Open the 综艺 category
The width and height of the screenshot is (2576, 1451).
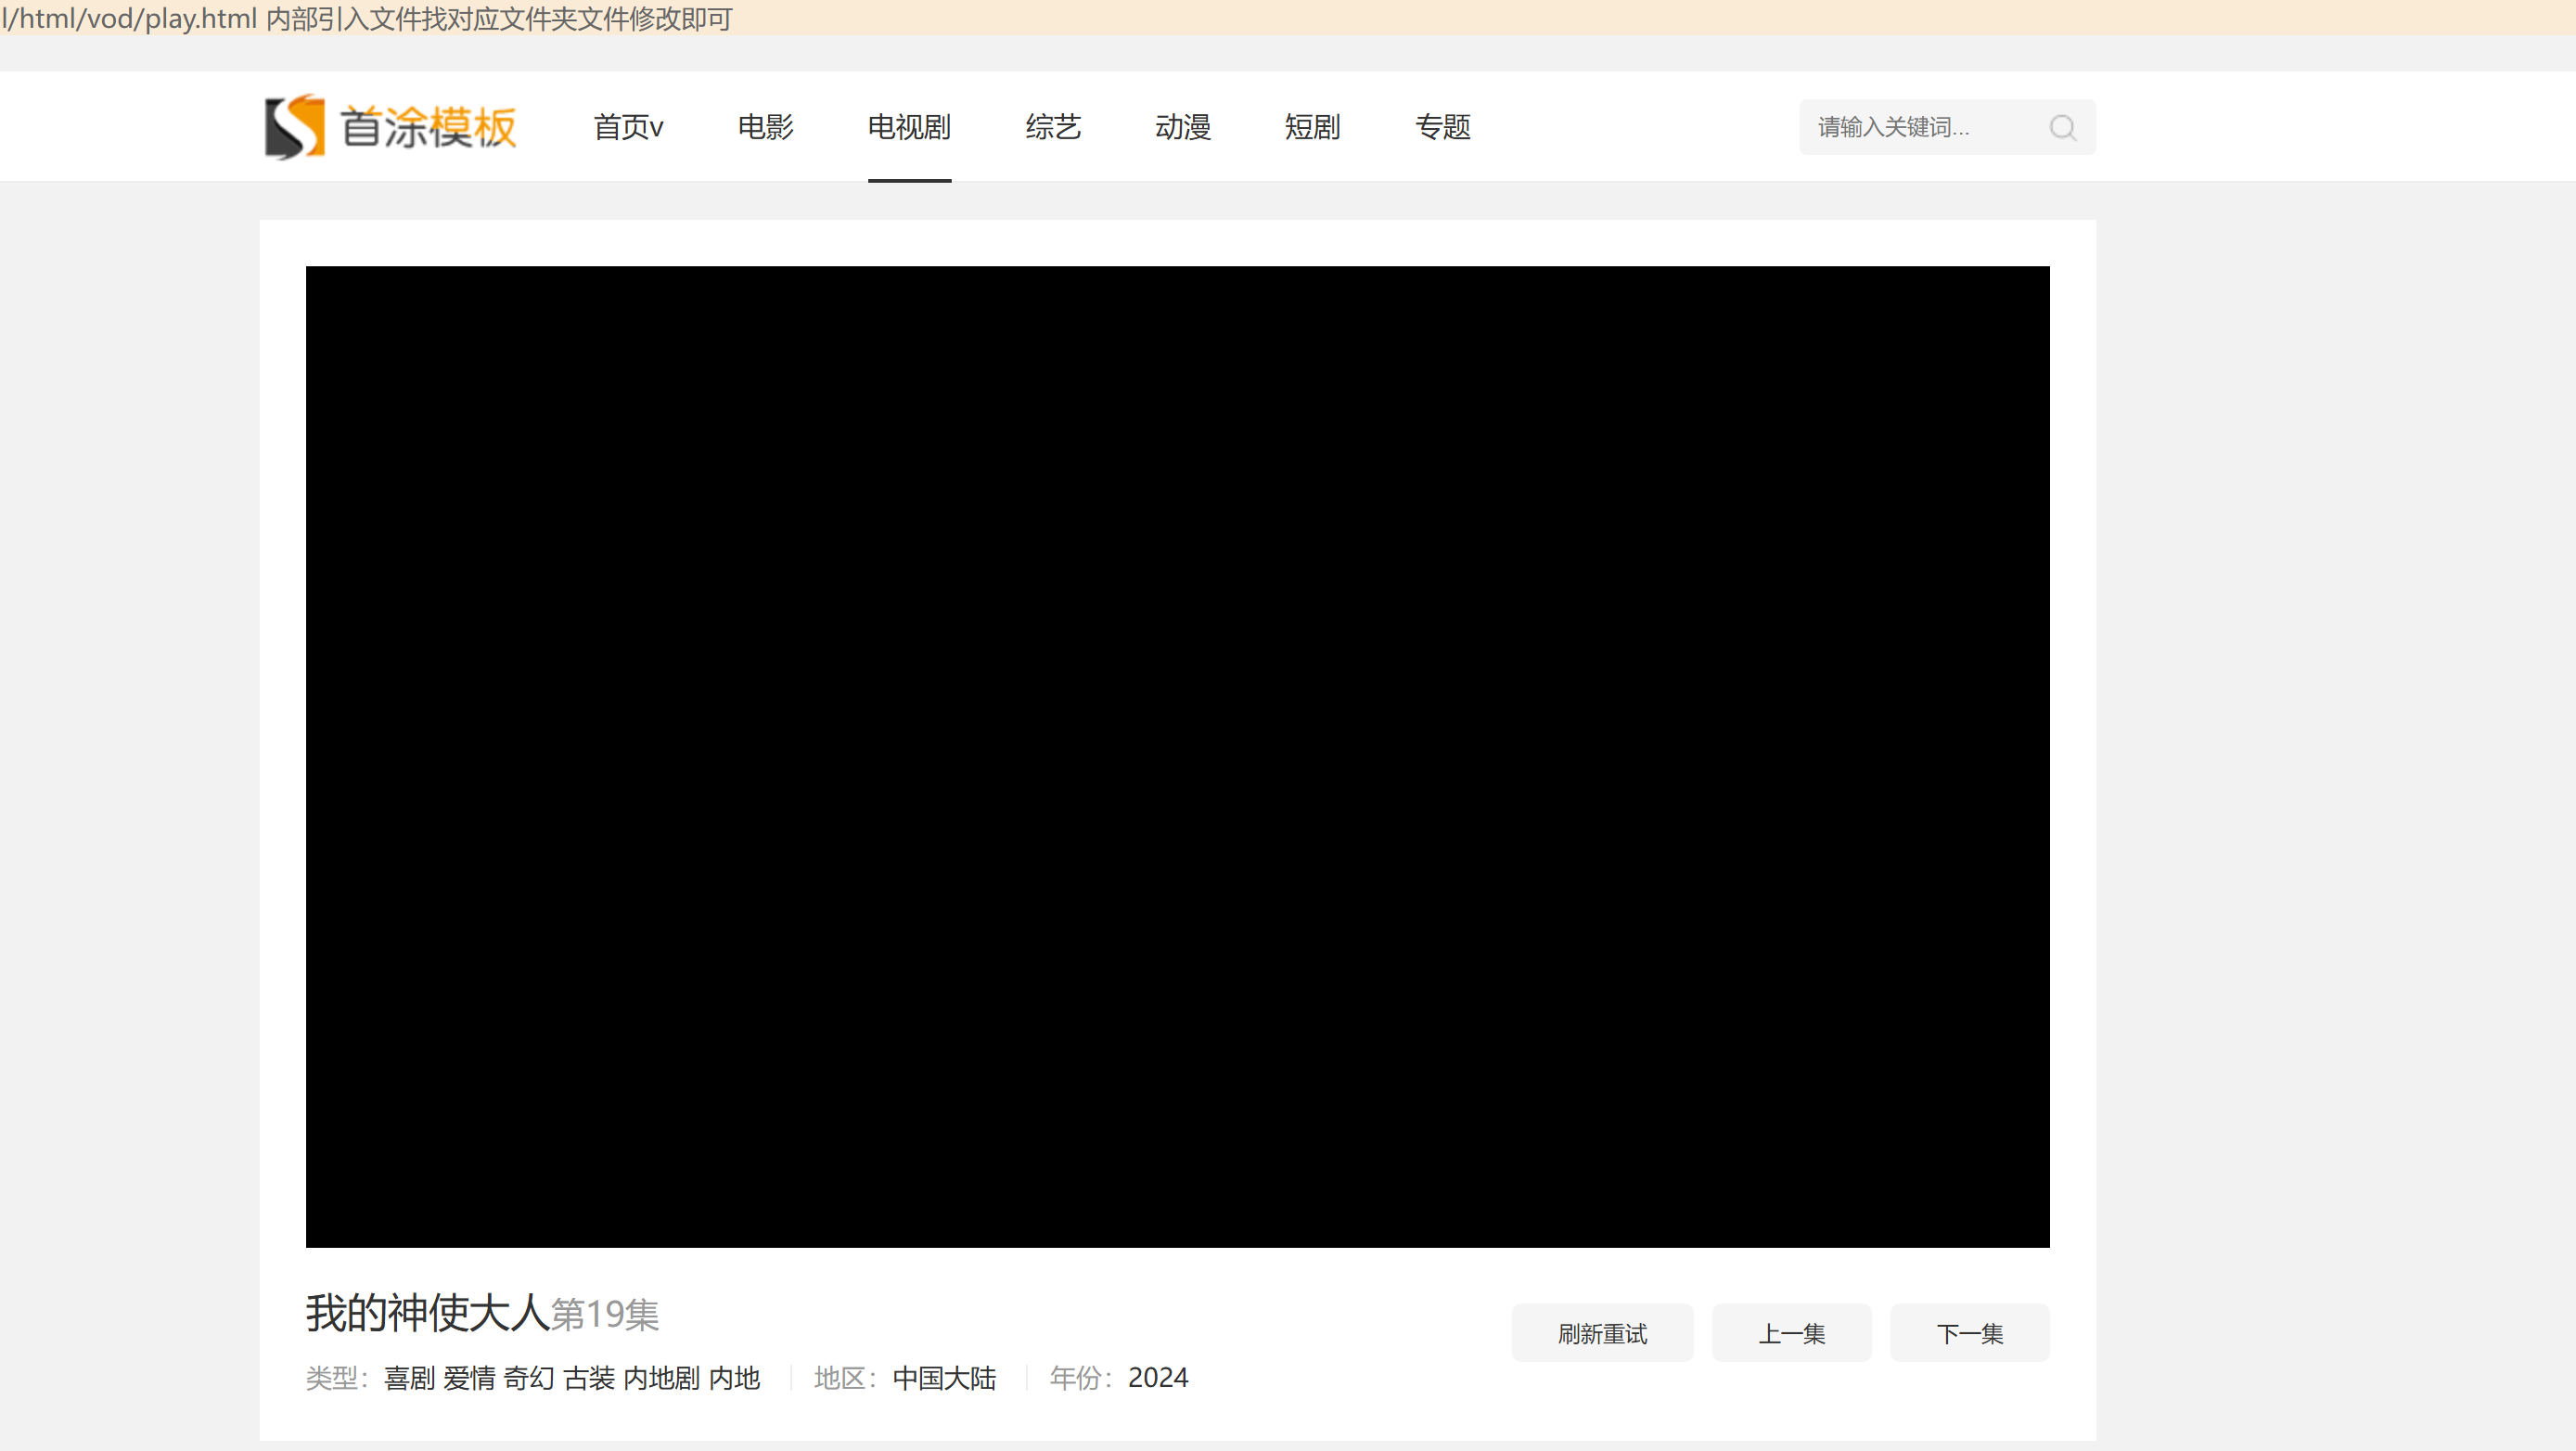point(1053,127)
